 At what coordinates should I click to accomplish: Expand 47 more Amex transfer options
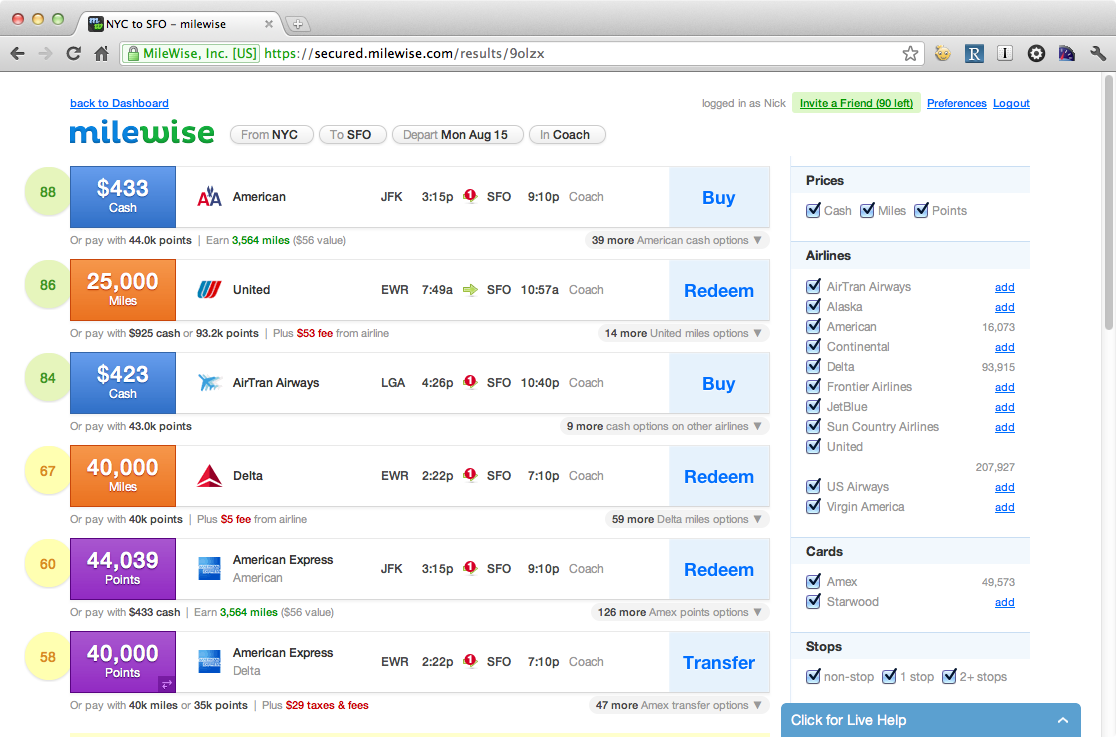pyautogui.click(x=679, y=706)
